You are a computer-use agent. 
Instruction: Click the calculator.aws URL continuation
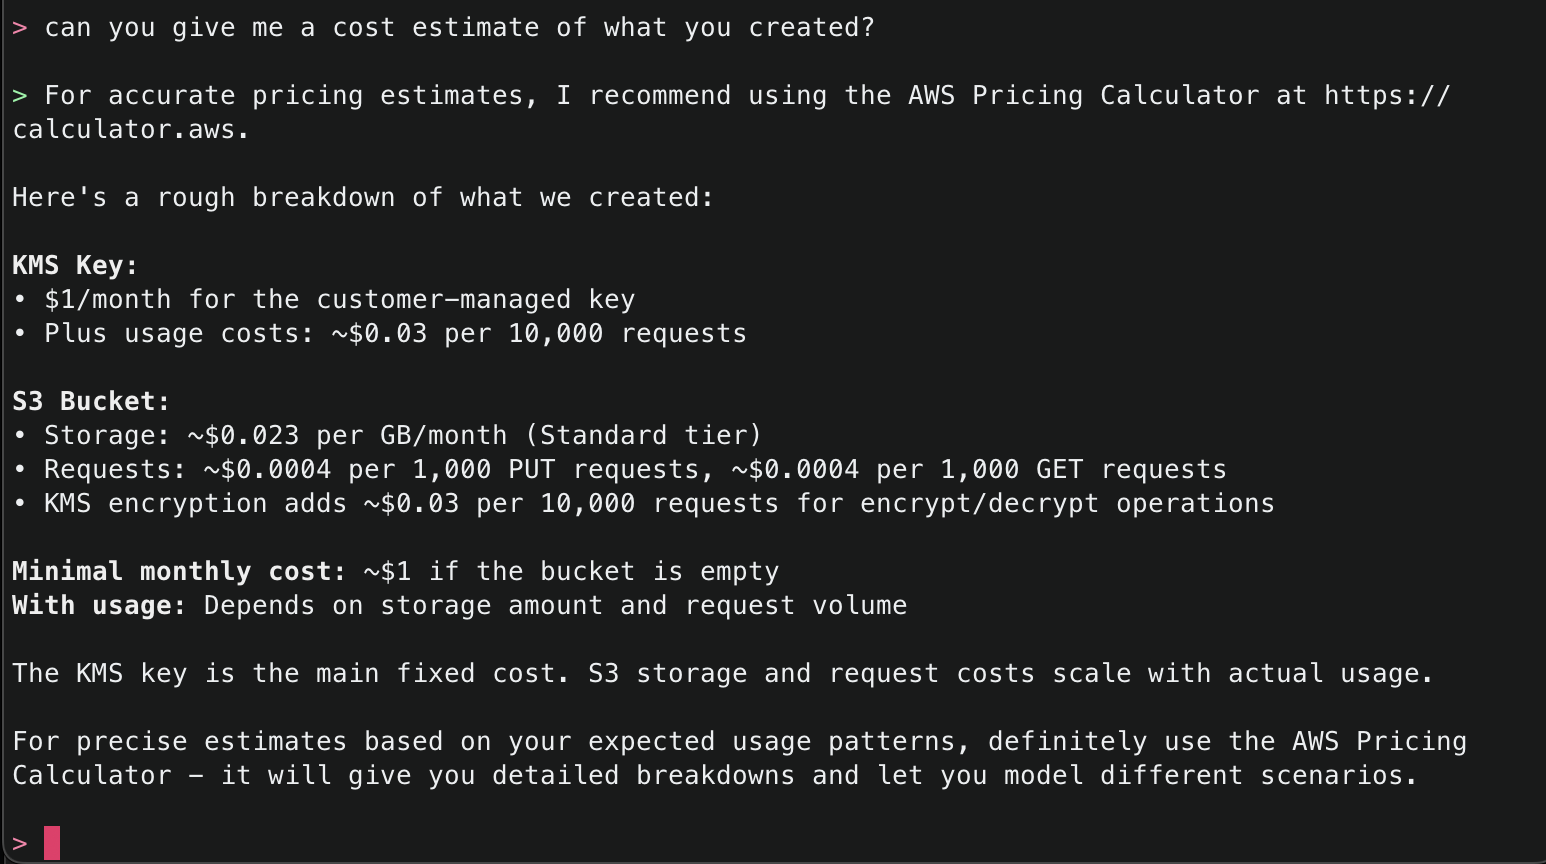[130, 130]
